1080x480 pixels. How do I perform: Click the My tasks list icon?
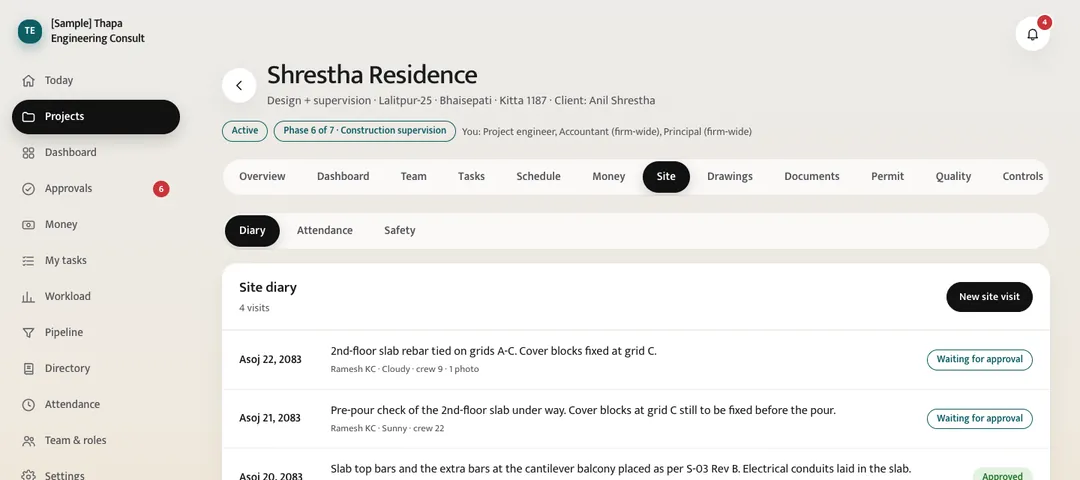click(28, 260)
